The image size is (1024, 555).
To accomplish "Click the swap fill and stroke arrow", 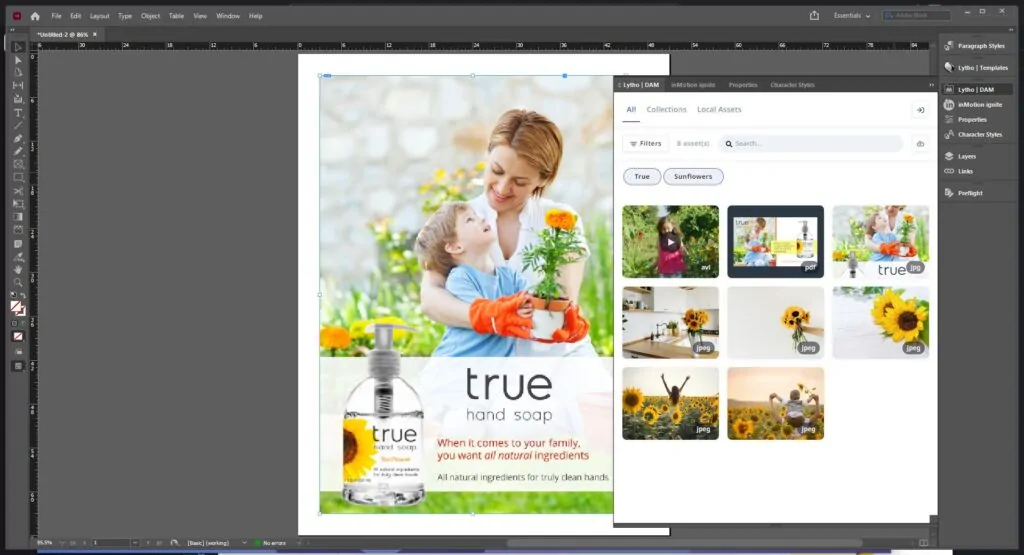I will (x=23, y=296).
